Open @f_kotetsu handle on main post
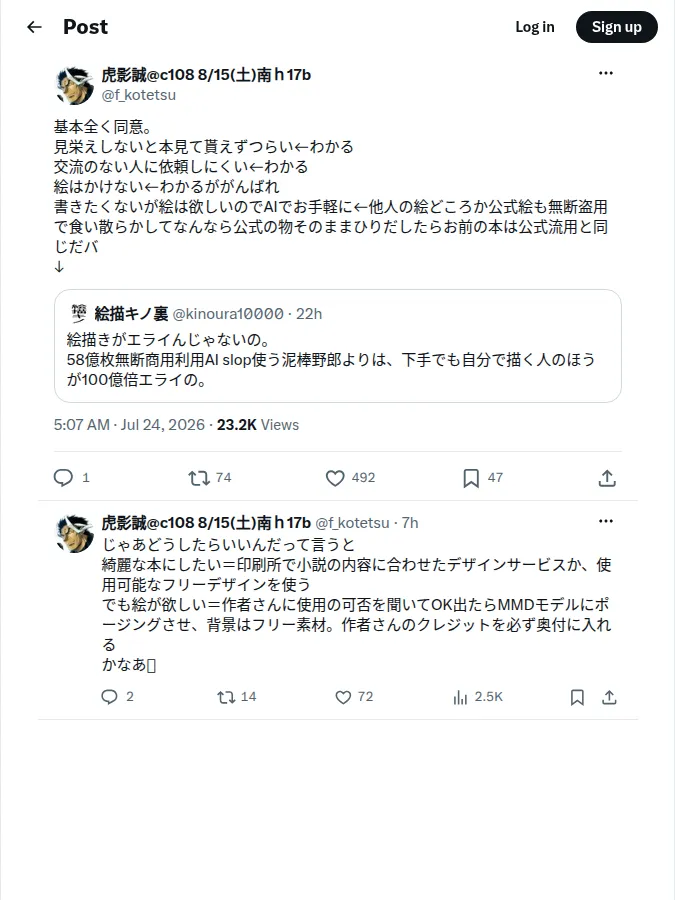The width and height of the screenshot is (675, 900). pyautogui.click(x=139, y=95)
